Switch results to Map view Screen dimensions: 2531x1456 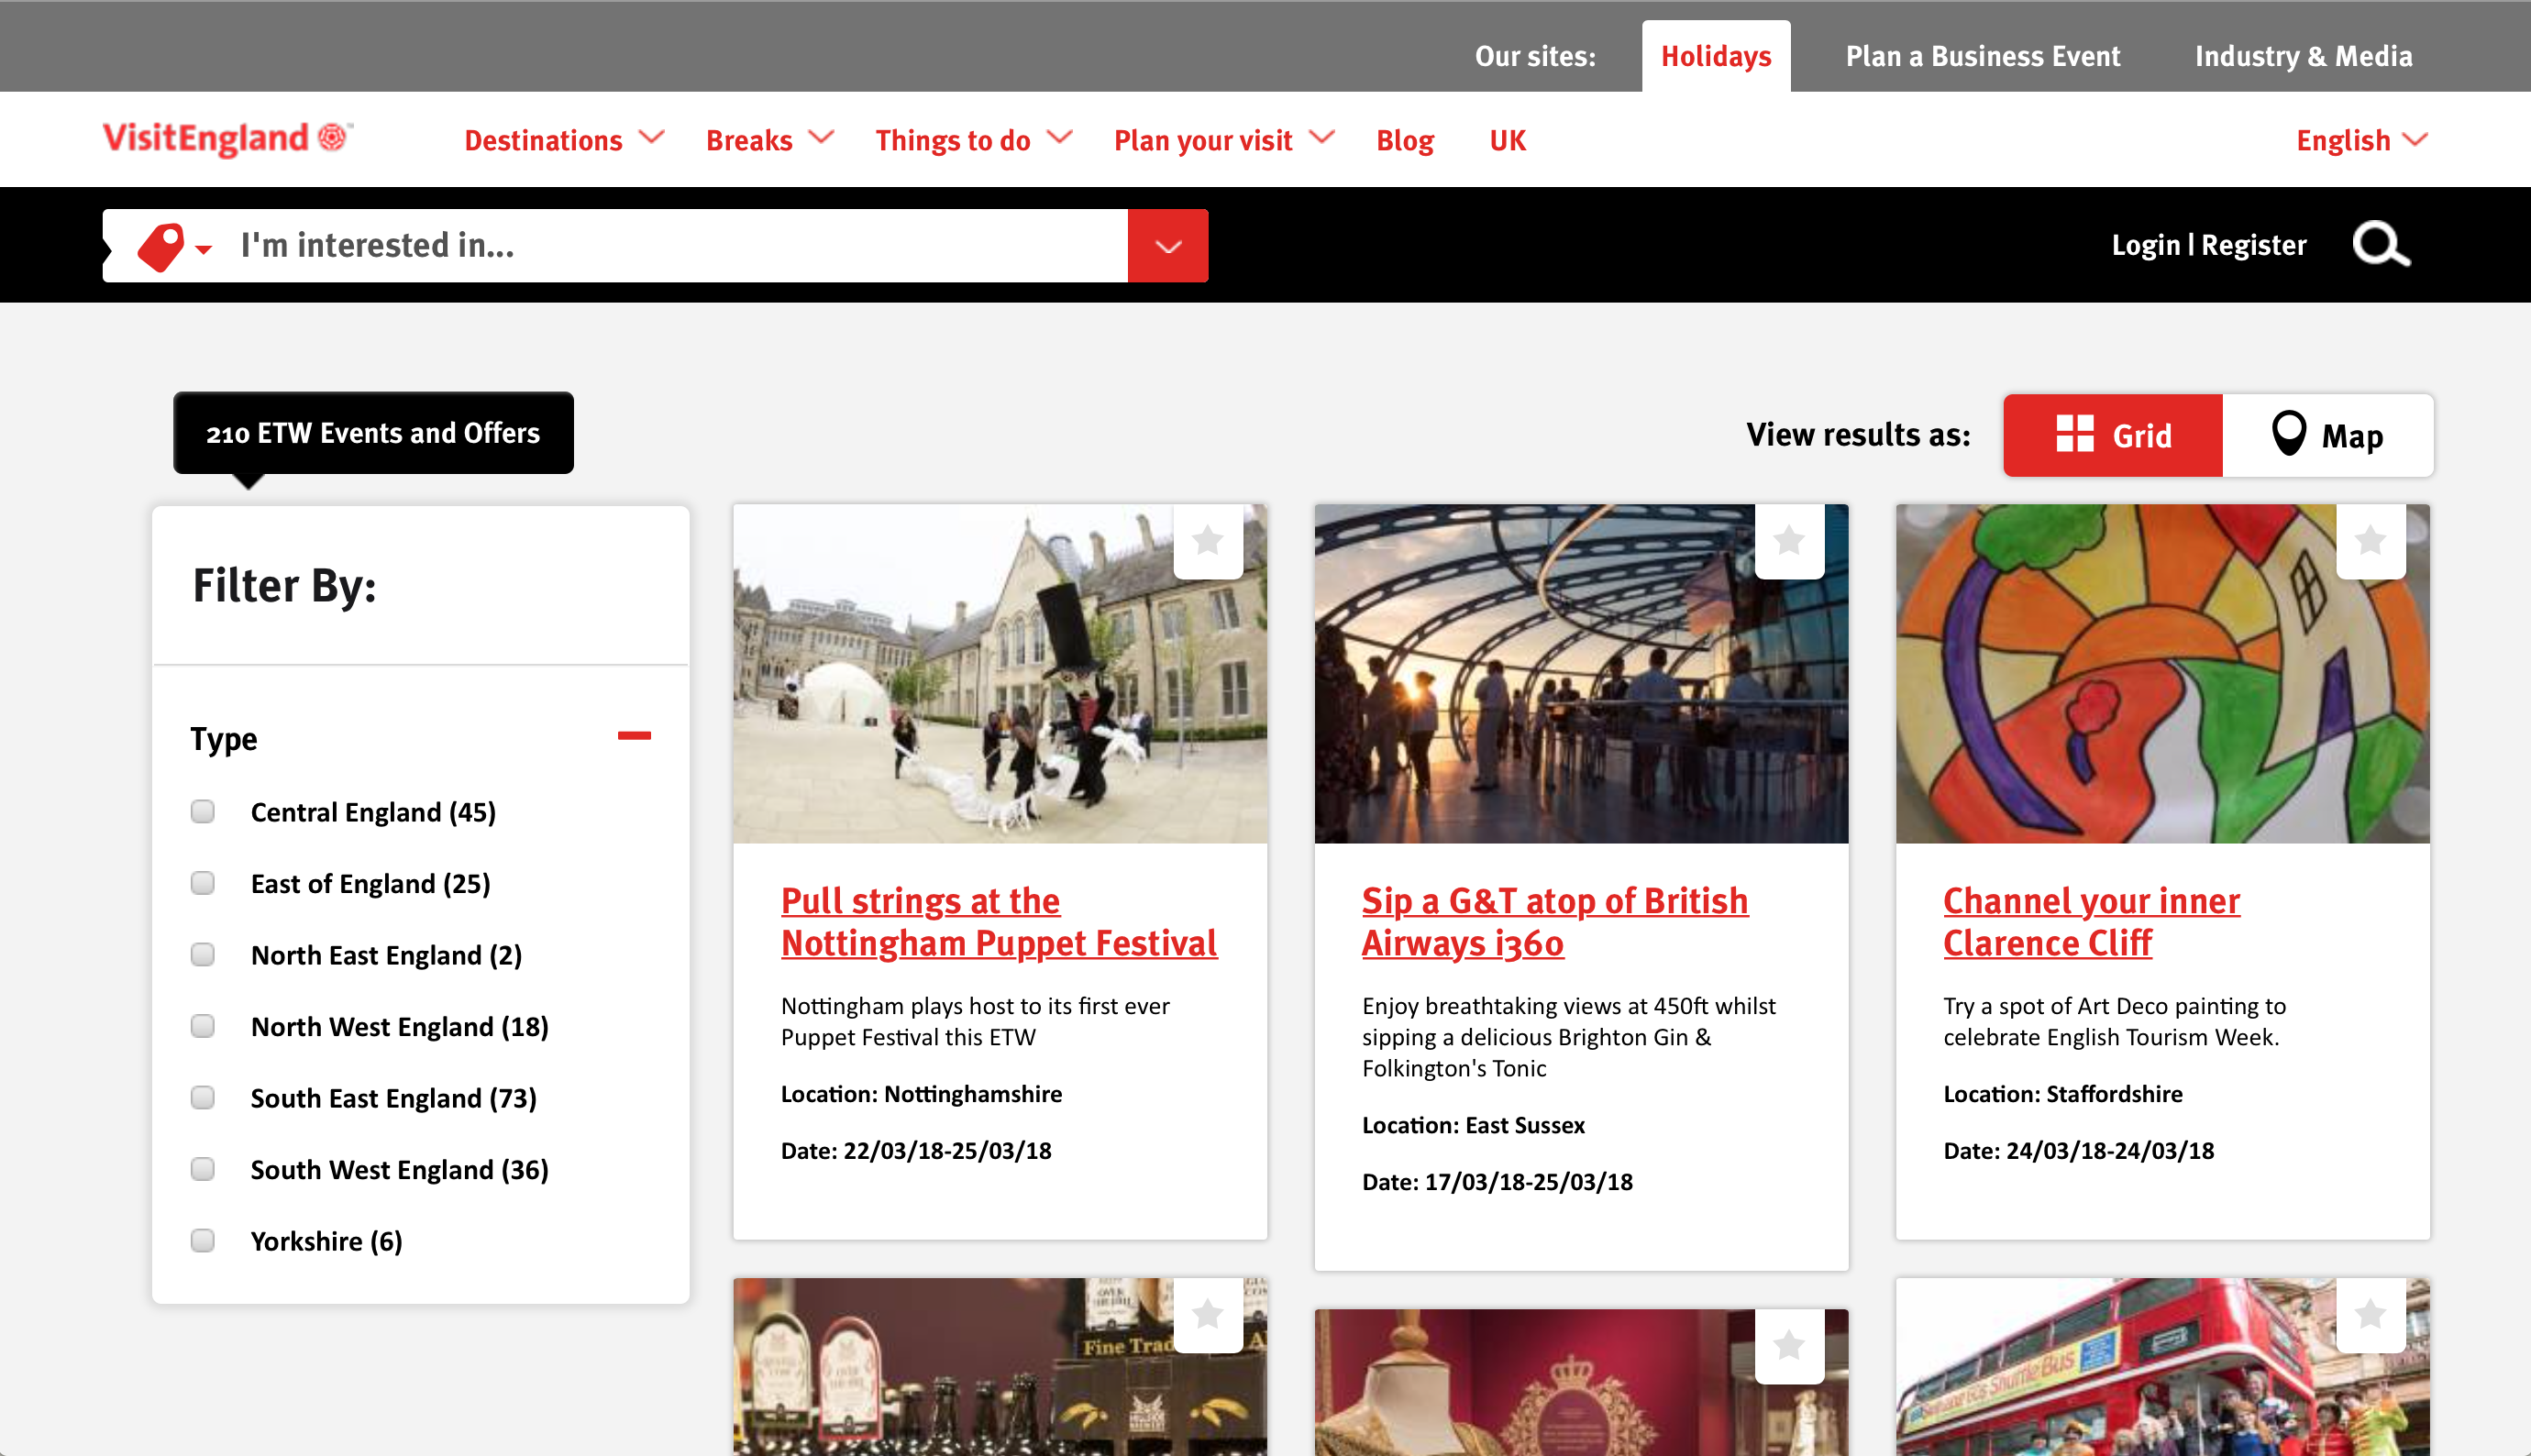[x=2328, y=435]
